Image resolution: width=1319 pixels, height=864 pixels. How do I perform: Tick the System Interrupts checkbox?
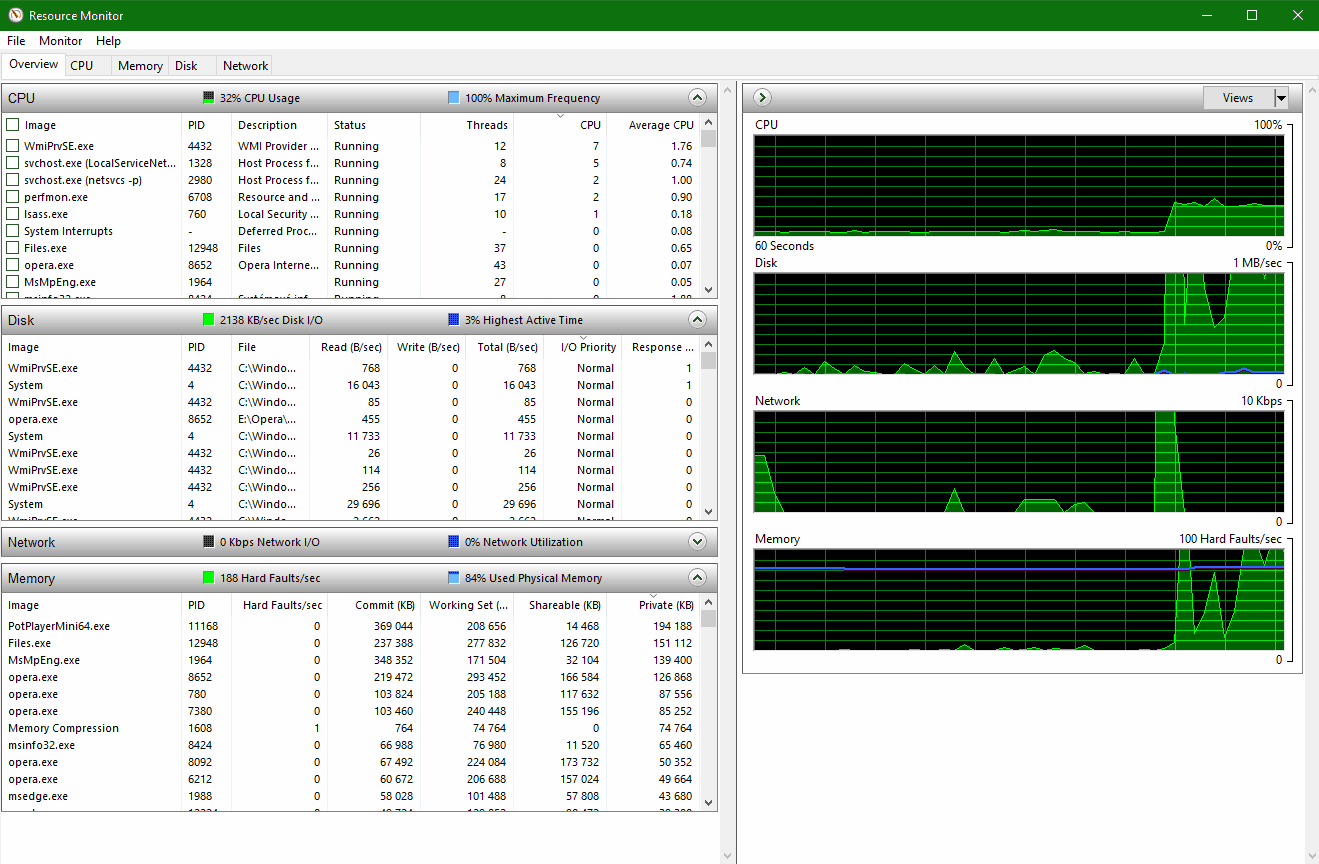pos(13,231)
